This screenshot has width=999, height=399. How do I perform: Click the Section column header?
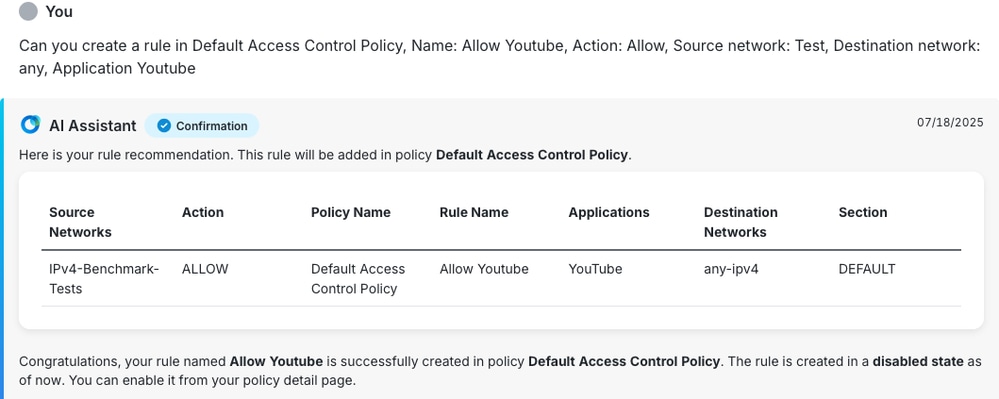point(863,212)
